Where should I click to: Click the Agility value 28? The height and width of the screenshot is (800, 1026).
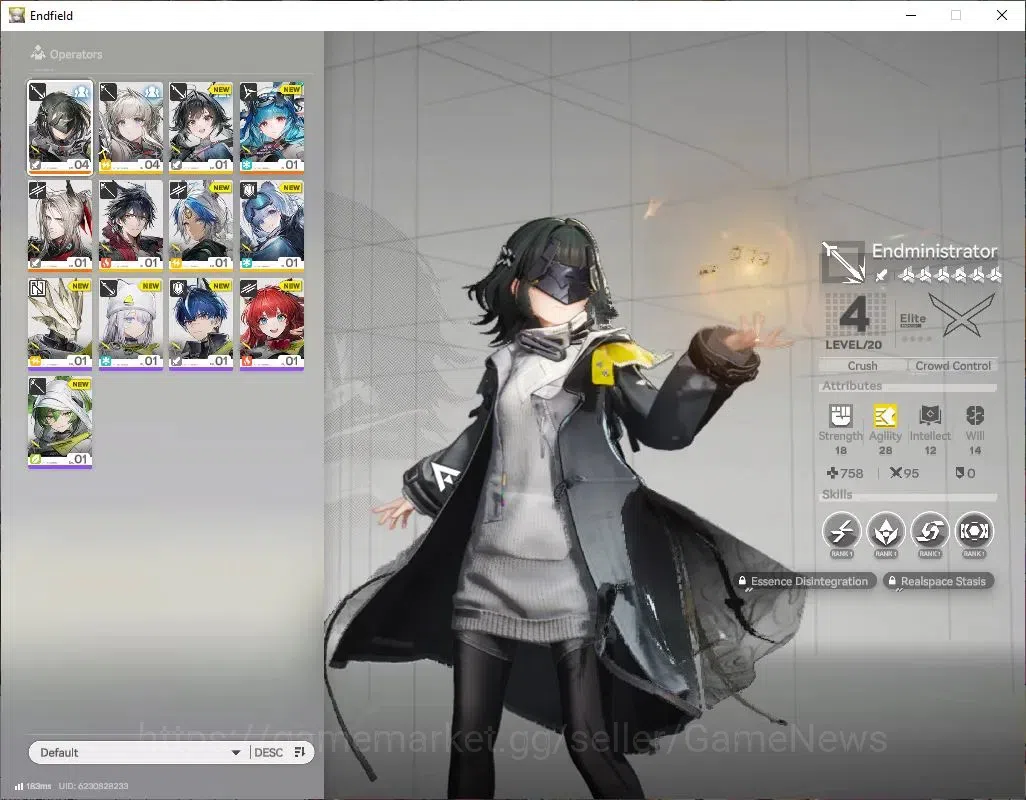(x=885, y=451)
